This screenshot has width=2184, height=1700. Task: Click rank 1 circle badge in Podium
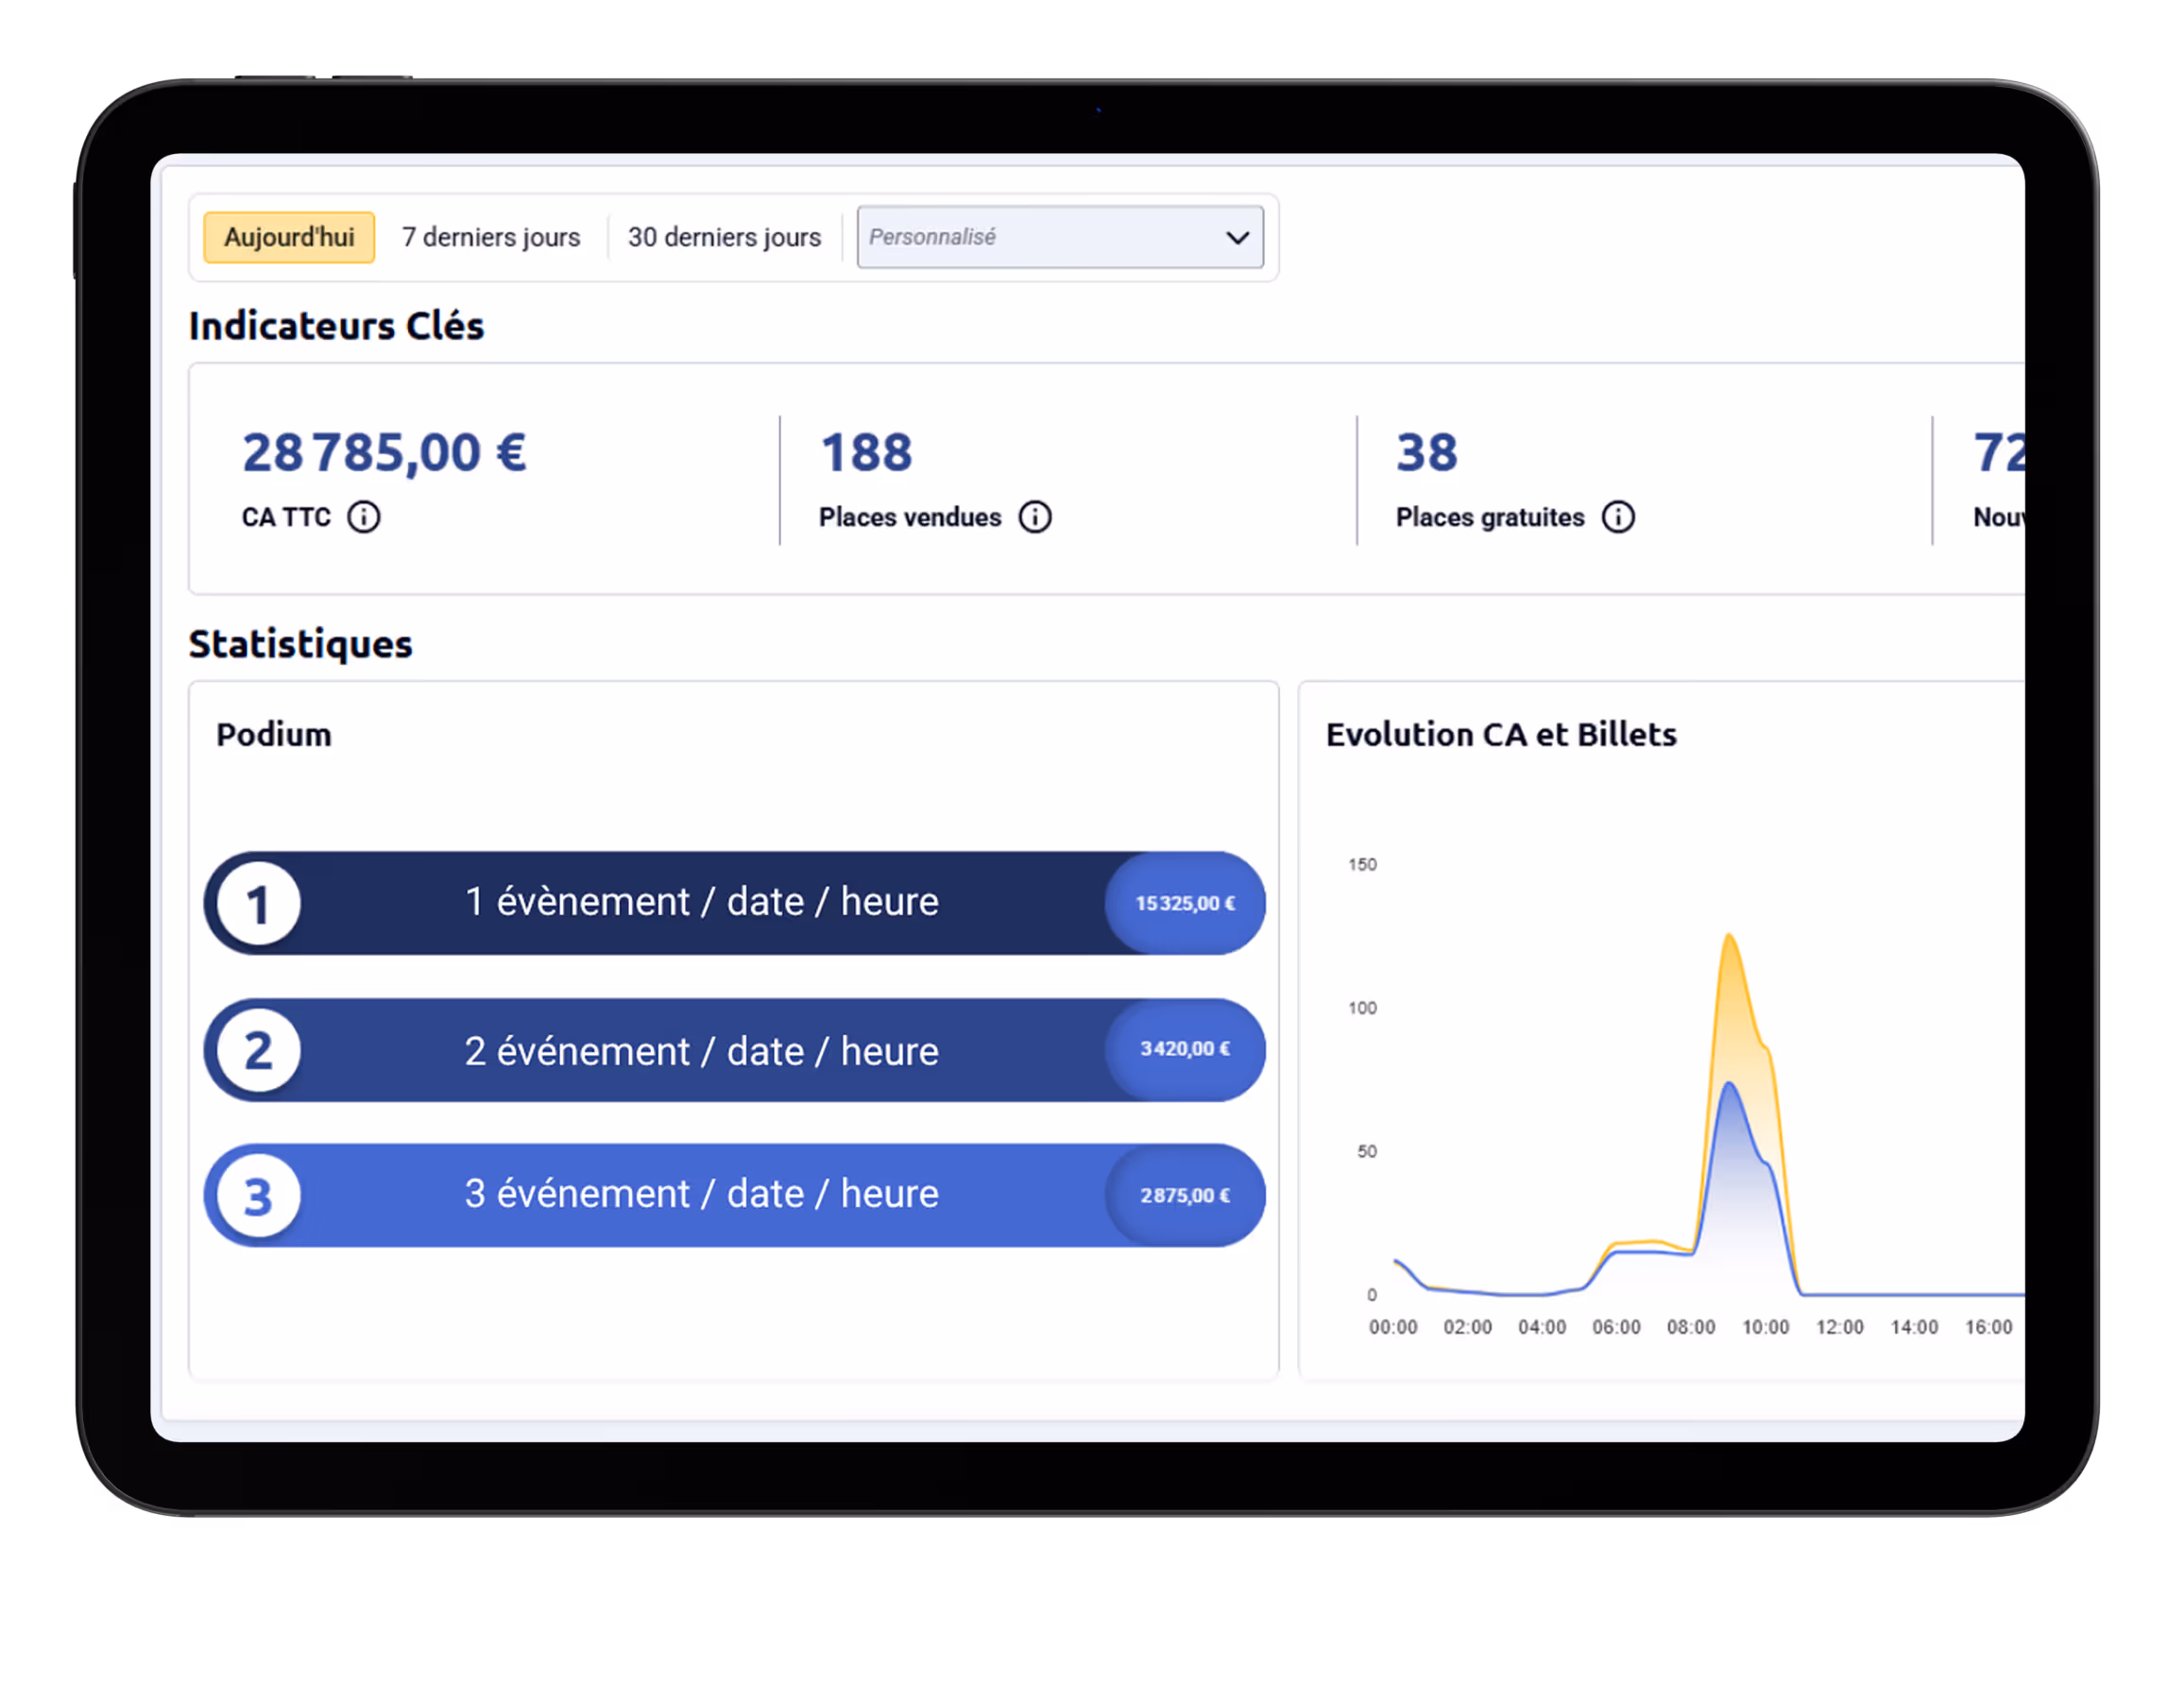258,904
